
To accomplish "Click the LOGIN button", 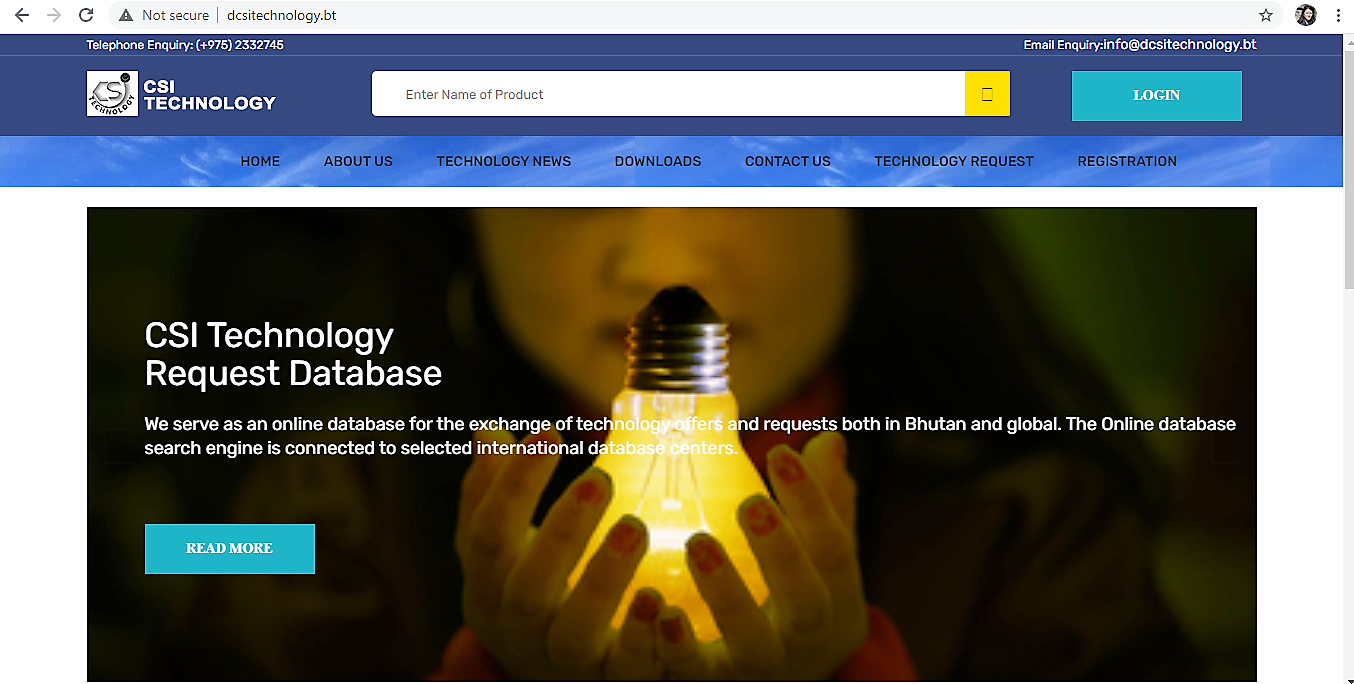I will pos(1157,96).
